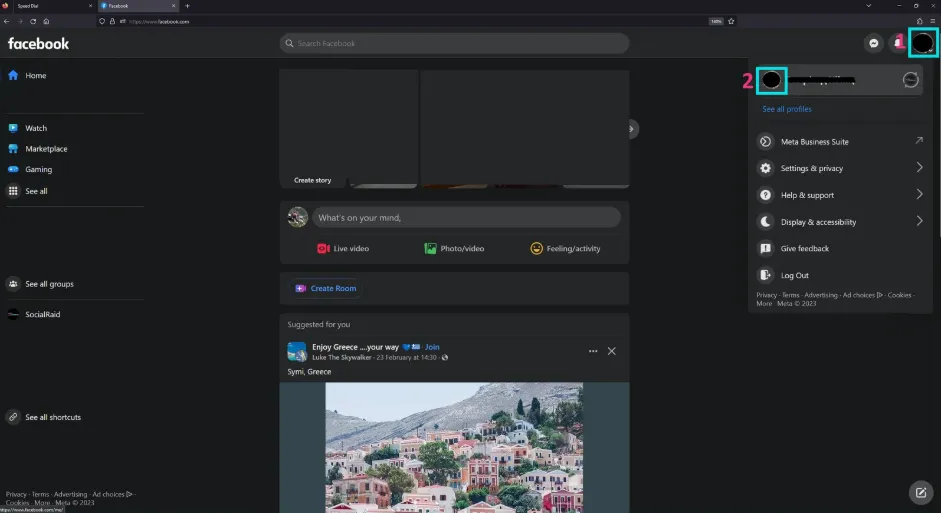
Task: Click the Enjoy Greece group avatar
Action: pyautogui.click(x=297, y=351)
